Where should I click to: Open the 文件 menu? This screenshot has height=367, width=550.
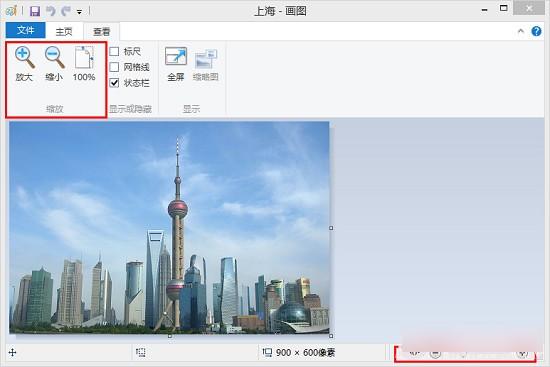[26, 31]
